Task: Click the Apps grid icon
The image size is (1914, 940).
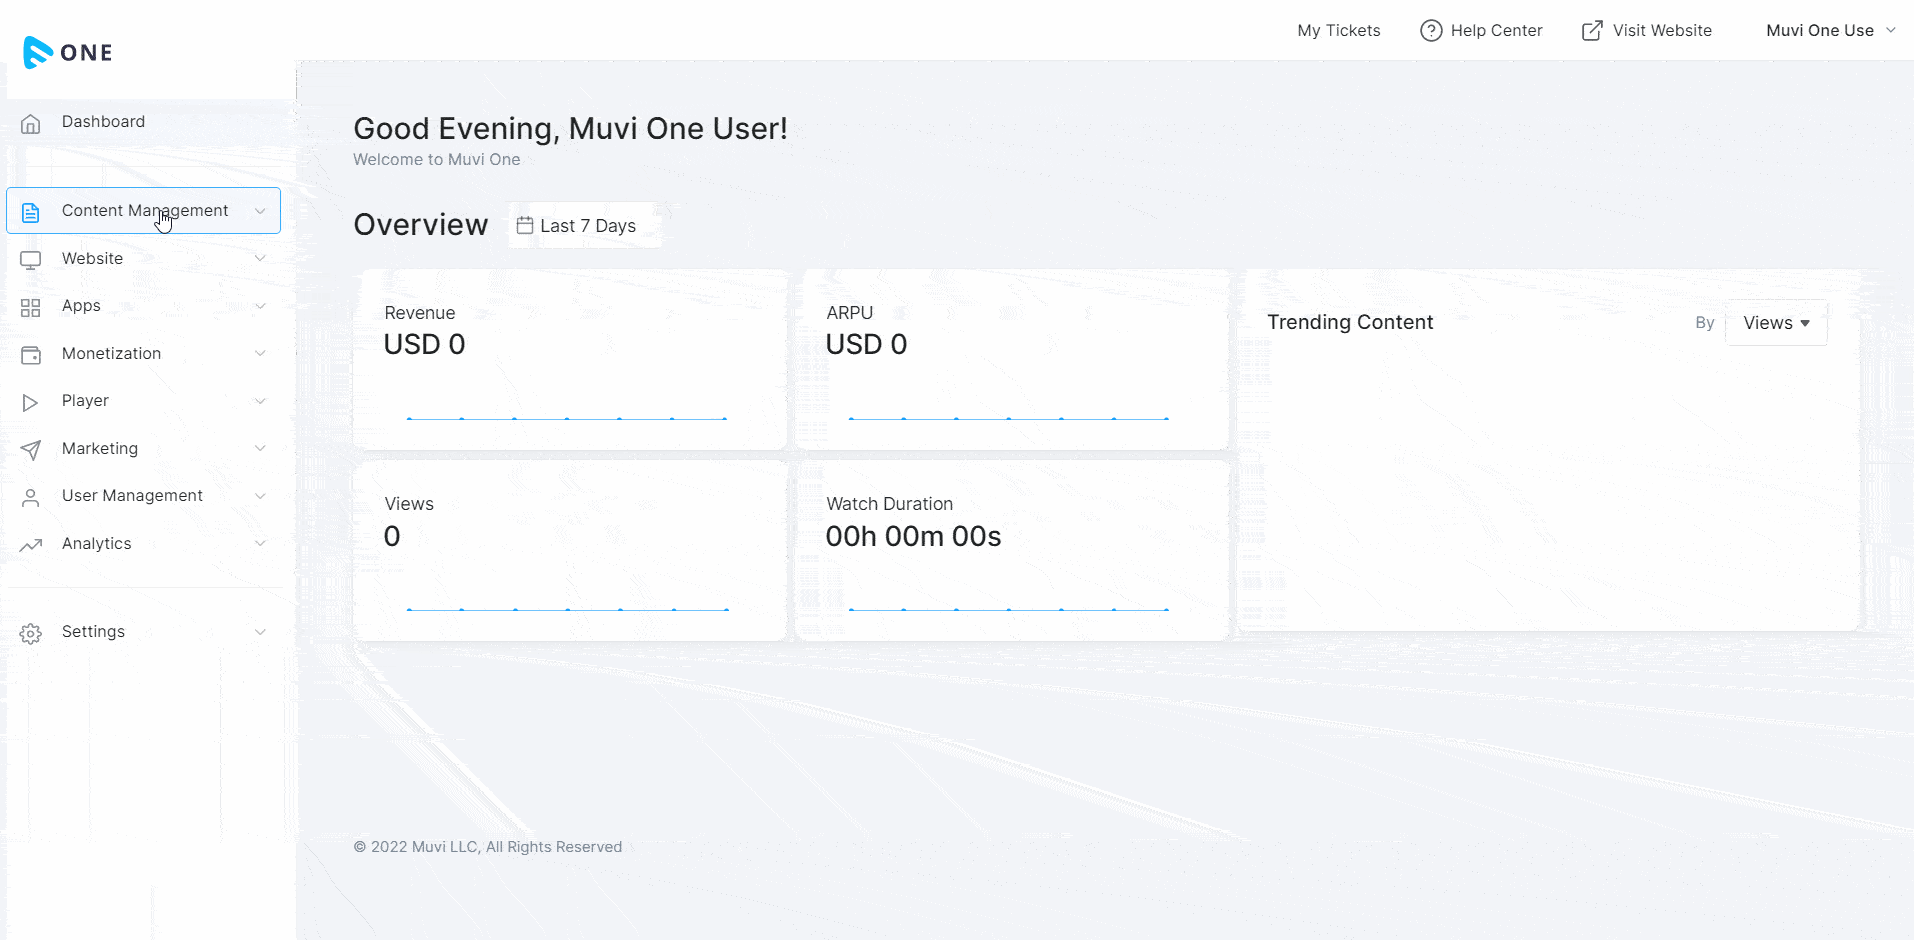Action: (31, 307)
